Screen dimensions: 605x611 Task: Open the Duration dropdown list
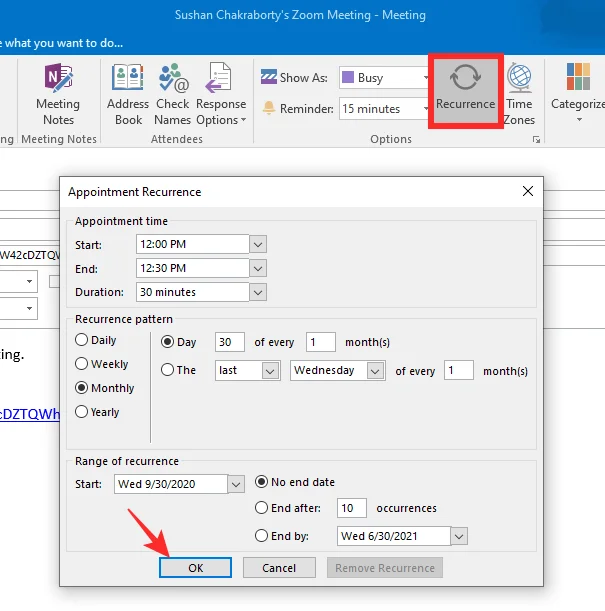pos(258,292)
